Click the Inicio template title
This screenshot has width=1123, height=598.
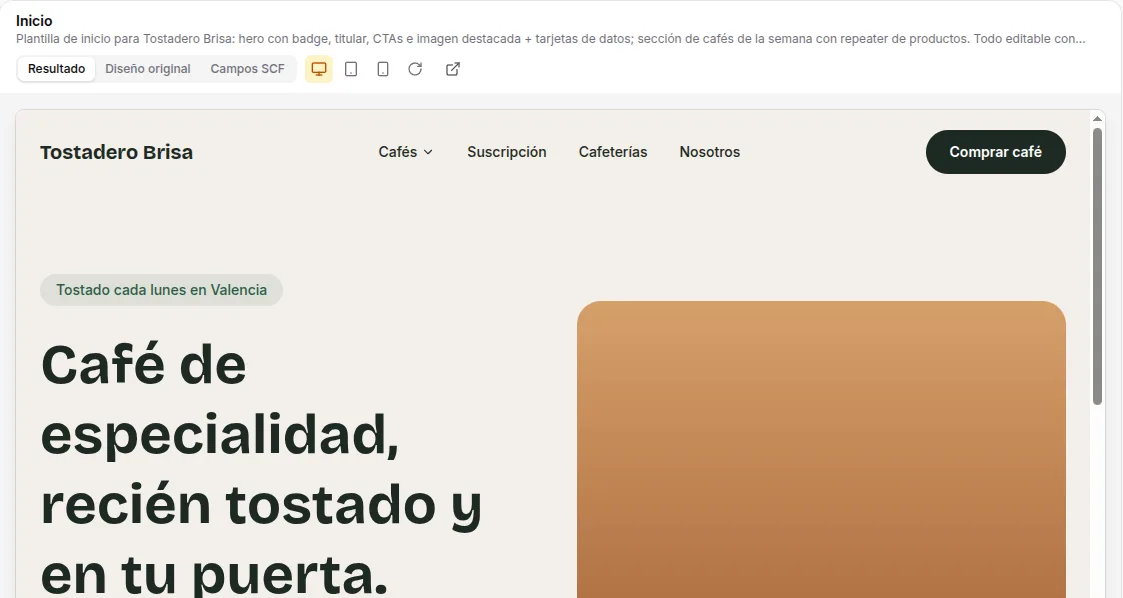coord(34,21)
